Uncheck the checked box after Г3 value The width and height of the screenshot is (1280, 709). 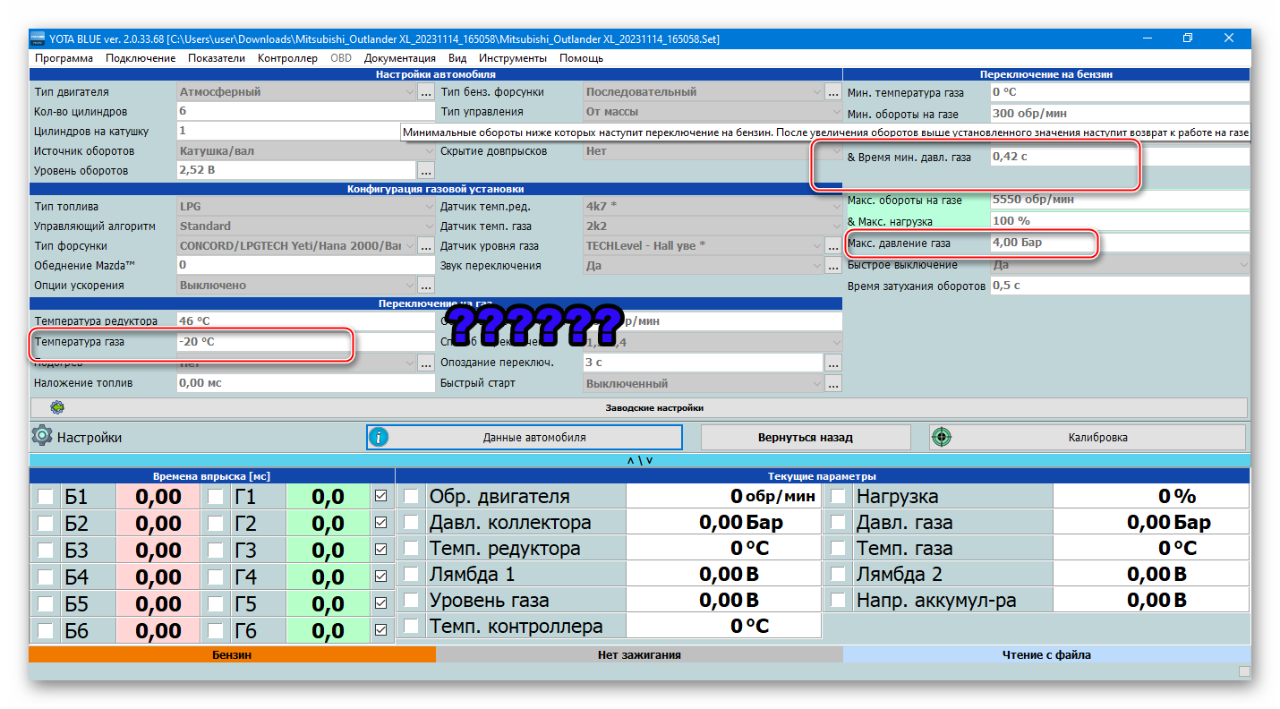coord(380,550)
